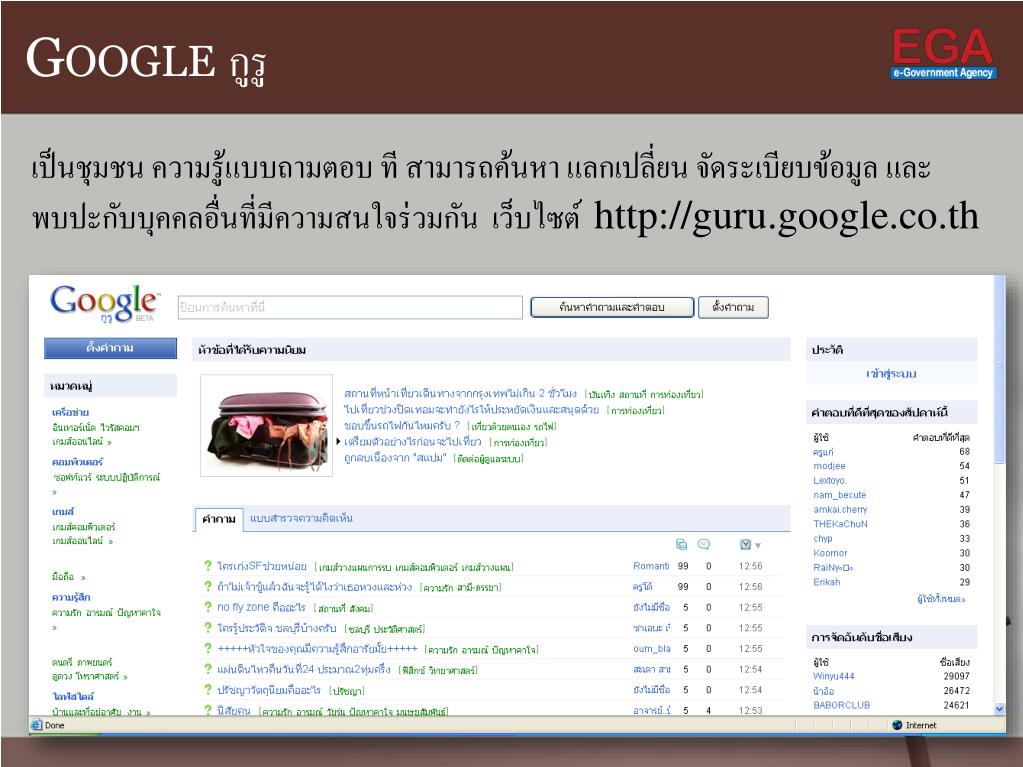The image size is (1023, 767).
Task: Open user 'nam_becute' profile link
Action: coord(840,495)
